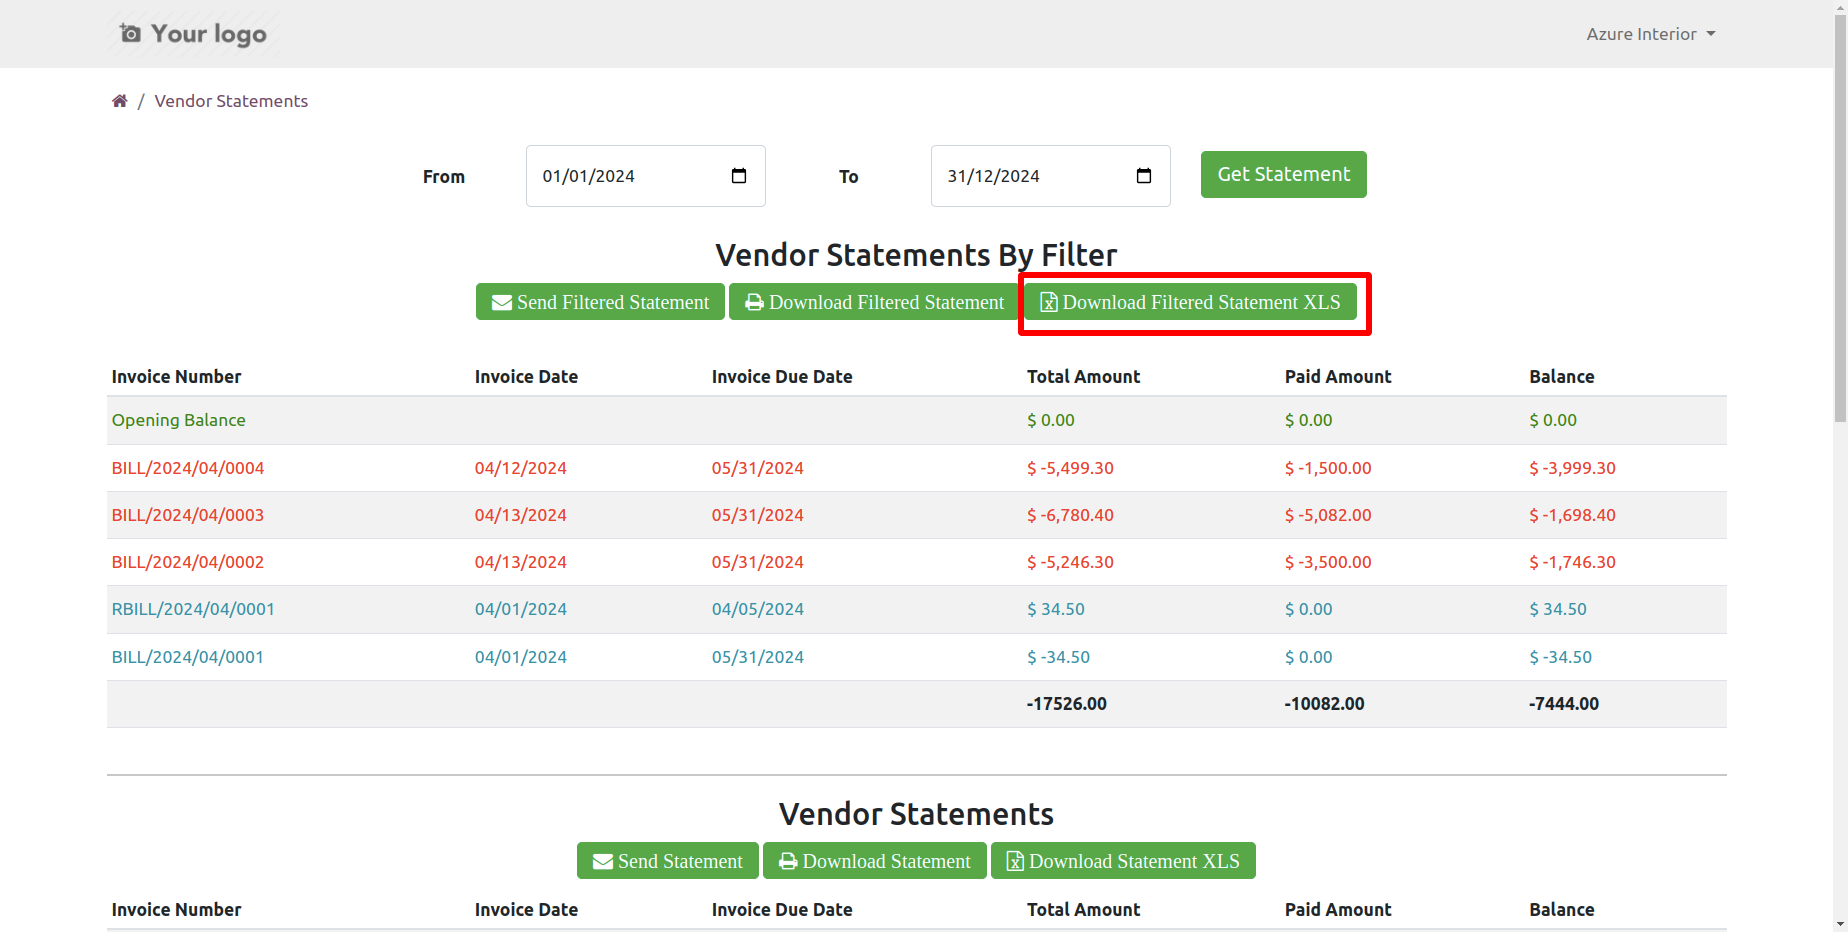
Task: Click the Vendor Statements breadcrumb link
Action: pyautogui.click(x=231, y=101)
